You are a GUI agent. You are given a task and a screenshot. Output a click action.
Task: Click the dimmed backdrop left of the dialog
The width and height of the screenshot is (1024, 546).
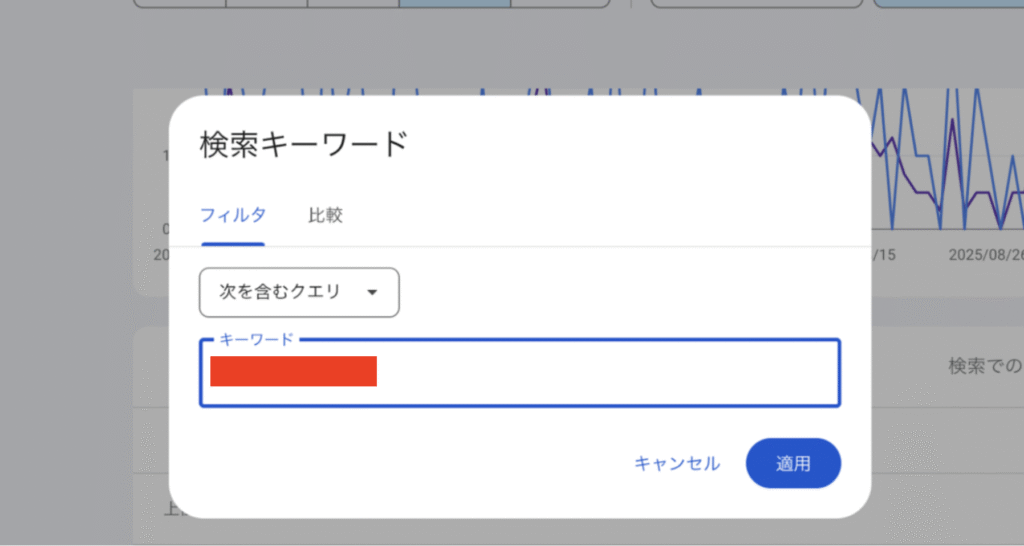70,300
